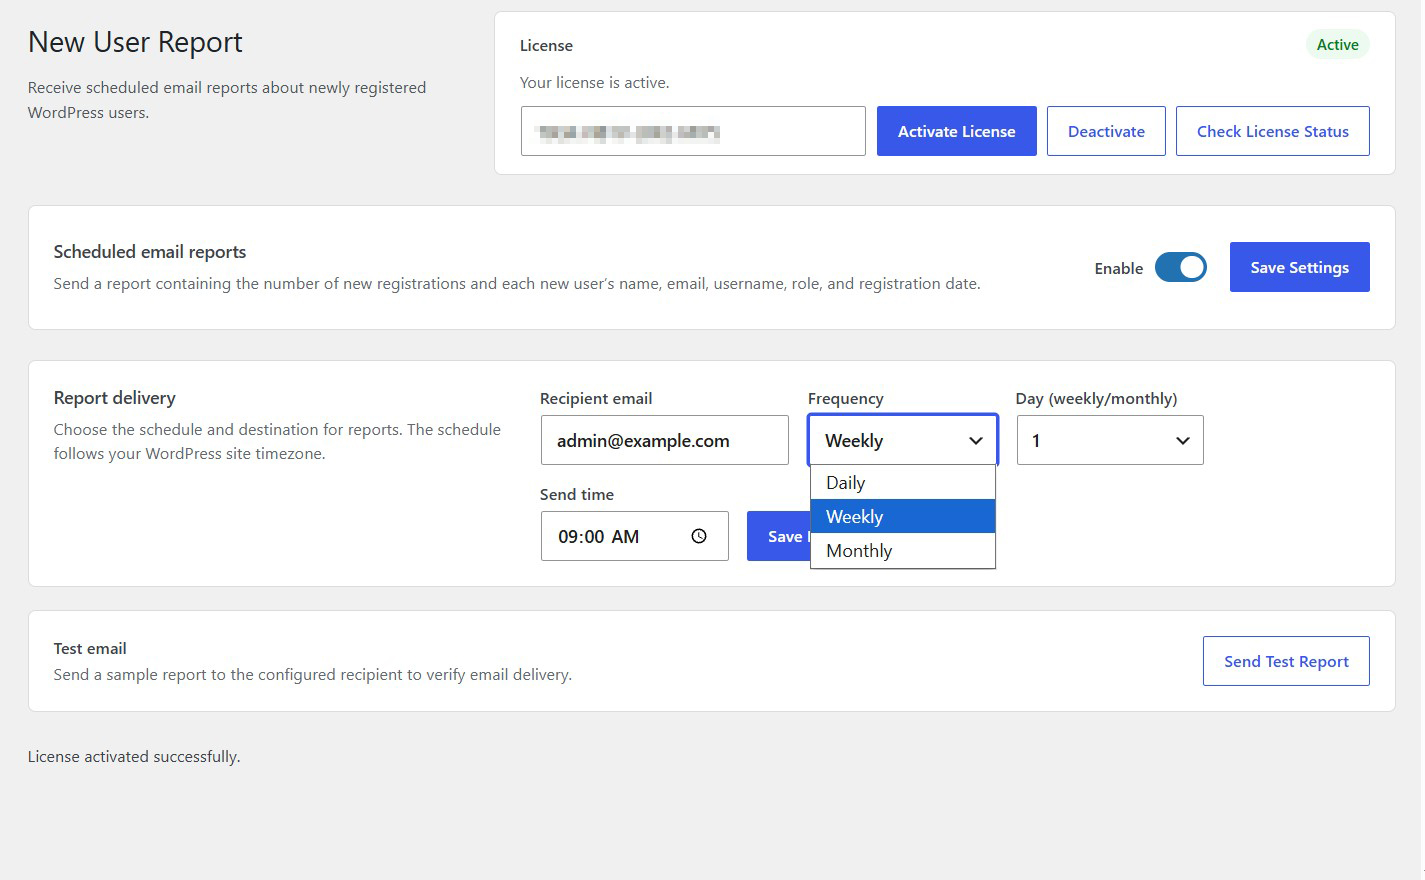Click the green Active status badge
Screen dimensions: 1425x880
click(1337, 44)
